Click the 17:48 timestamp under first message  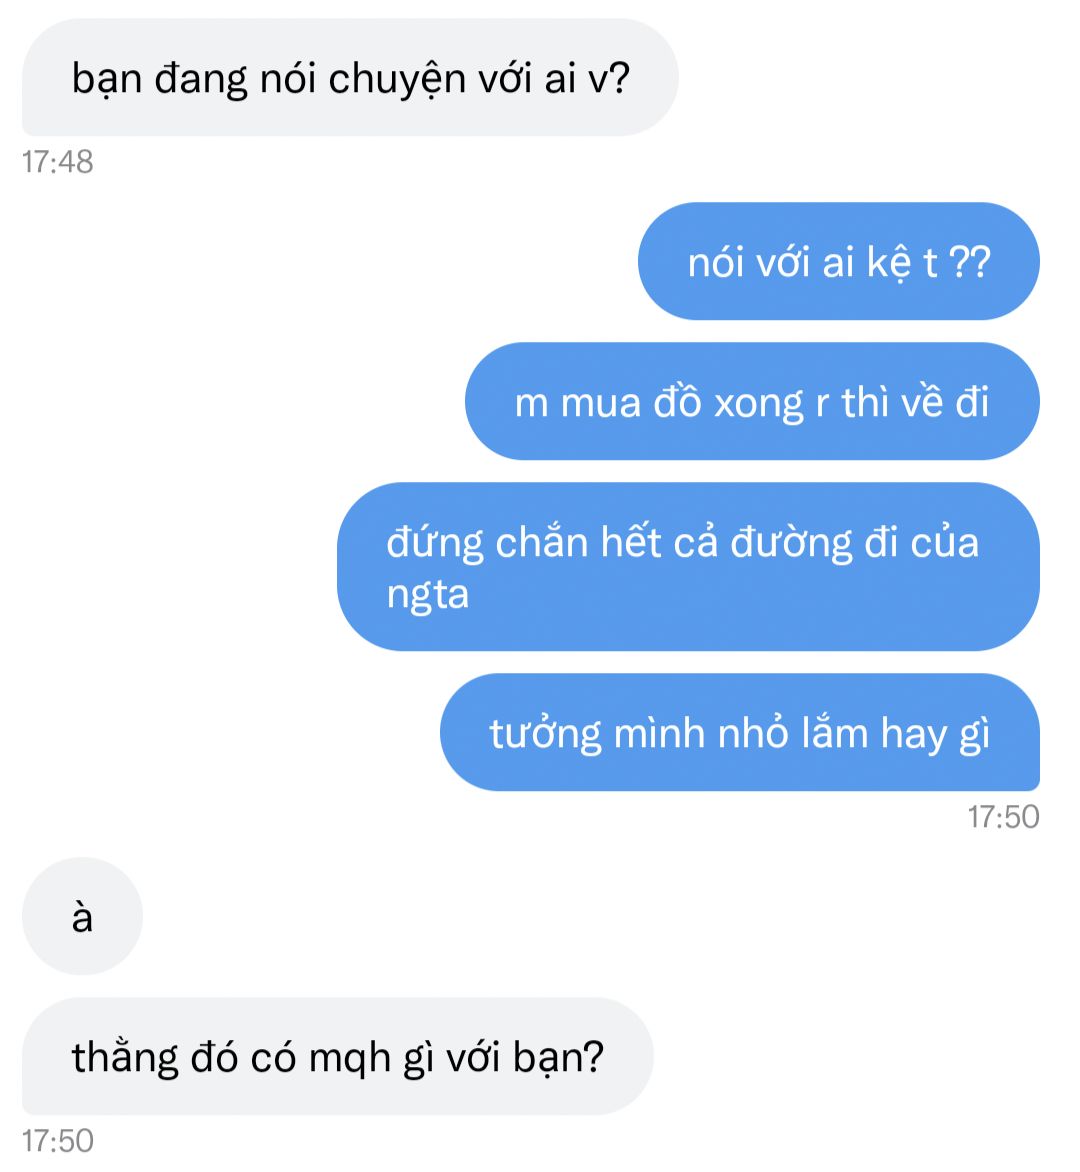[x=58, y=161]
